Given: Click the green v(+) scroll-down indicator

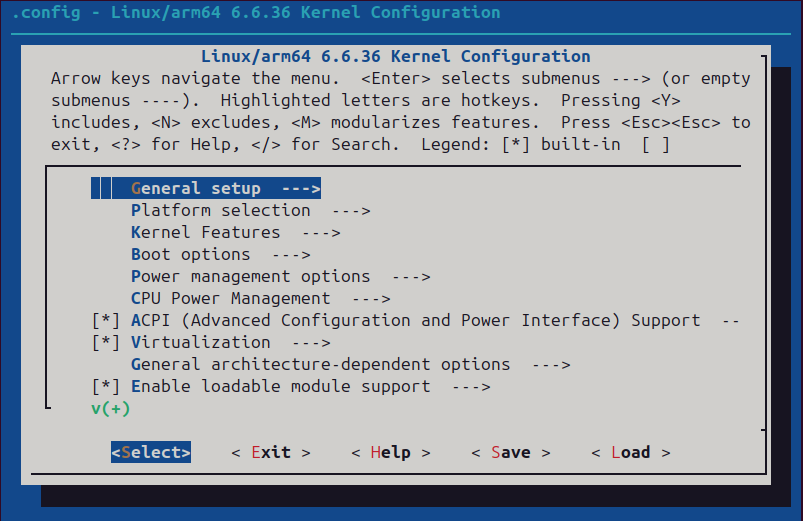Looking at the screenshot, I should [x=110, y=408].
